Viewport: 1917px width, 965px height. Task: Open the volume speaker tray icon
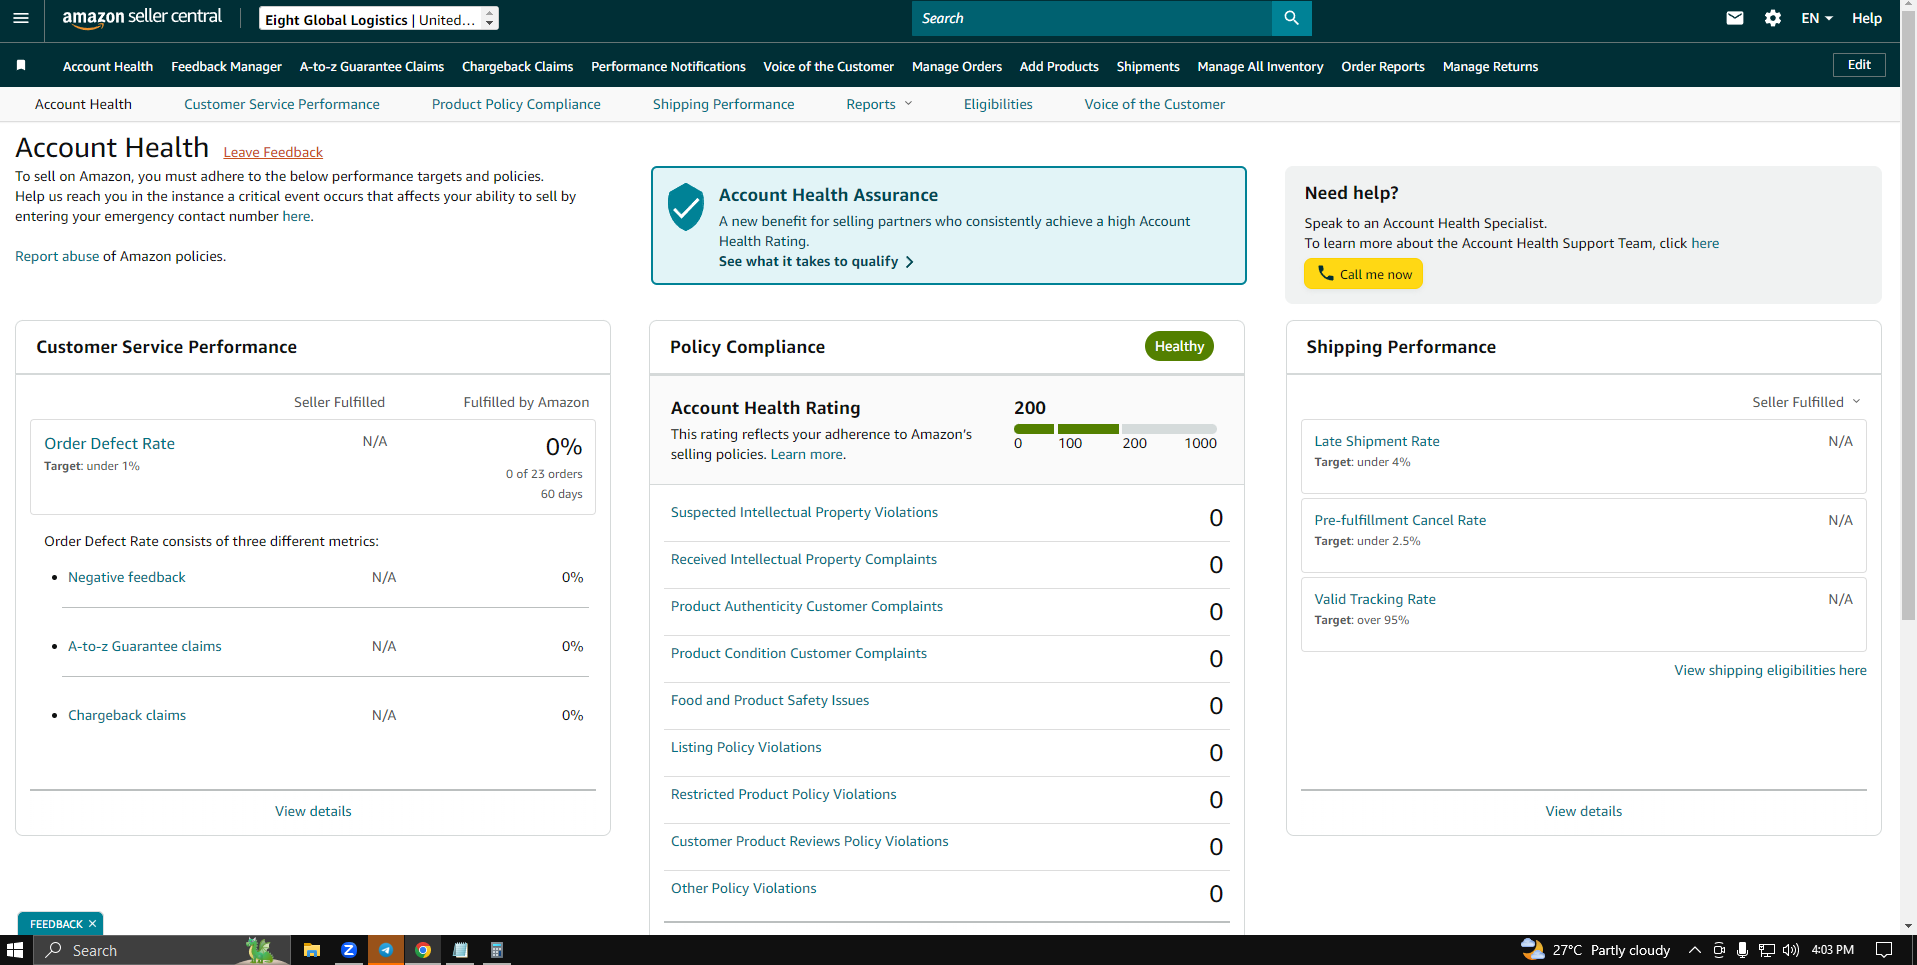click(x=1790, y=950)
